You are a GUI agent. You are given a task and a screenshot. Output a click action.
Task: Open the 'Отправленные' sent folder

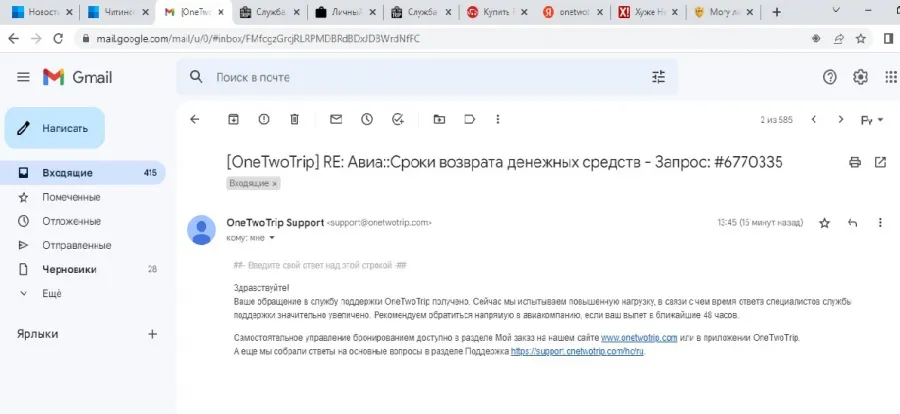76,245
